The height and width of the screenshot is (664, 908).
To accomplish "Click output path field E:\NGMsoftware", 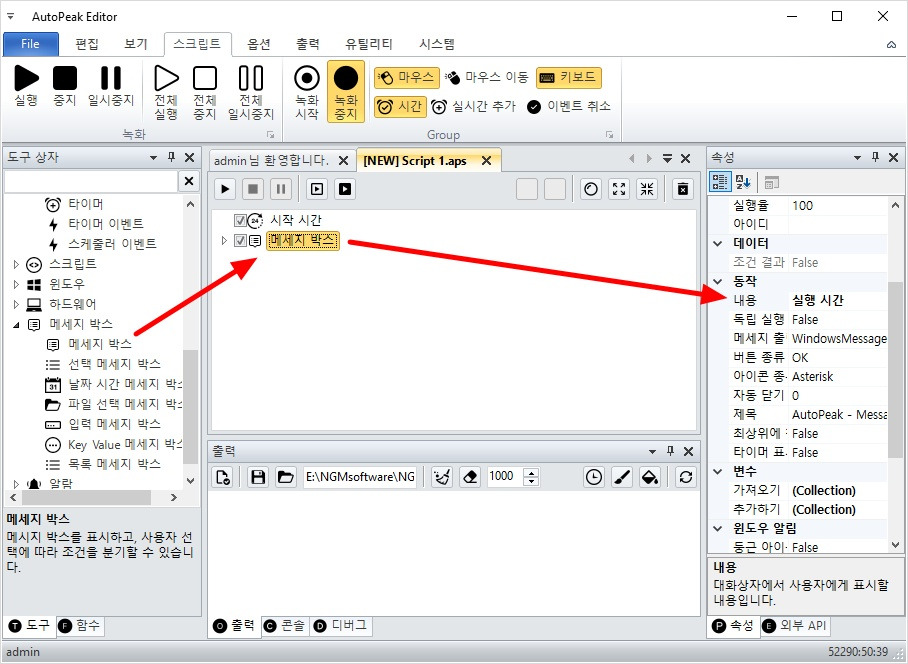I will tap(360, 477).
